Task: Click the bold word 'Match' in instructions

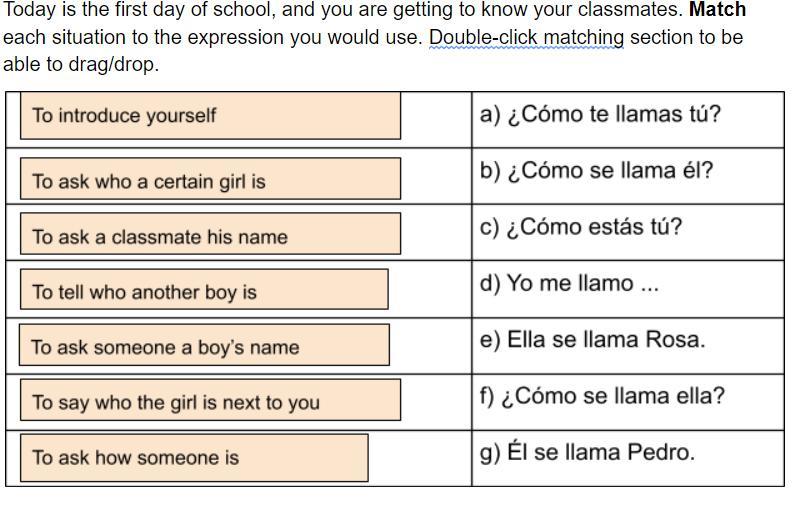Action: tap(717, 10)
